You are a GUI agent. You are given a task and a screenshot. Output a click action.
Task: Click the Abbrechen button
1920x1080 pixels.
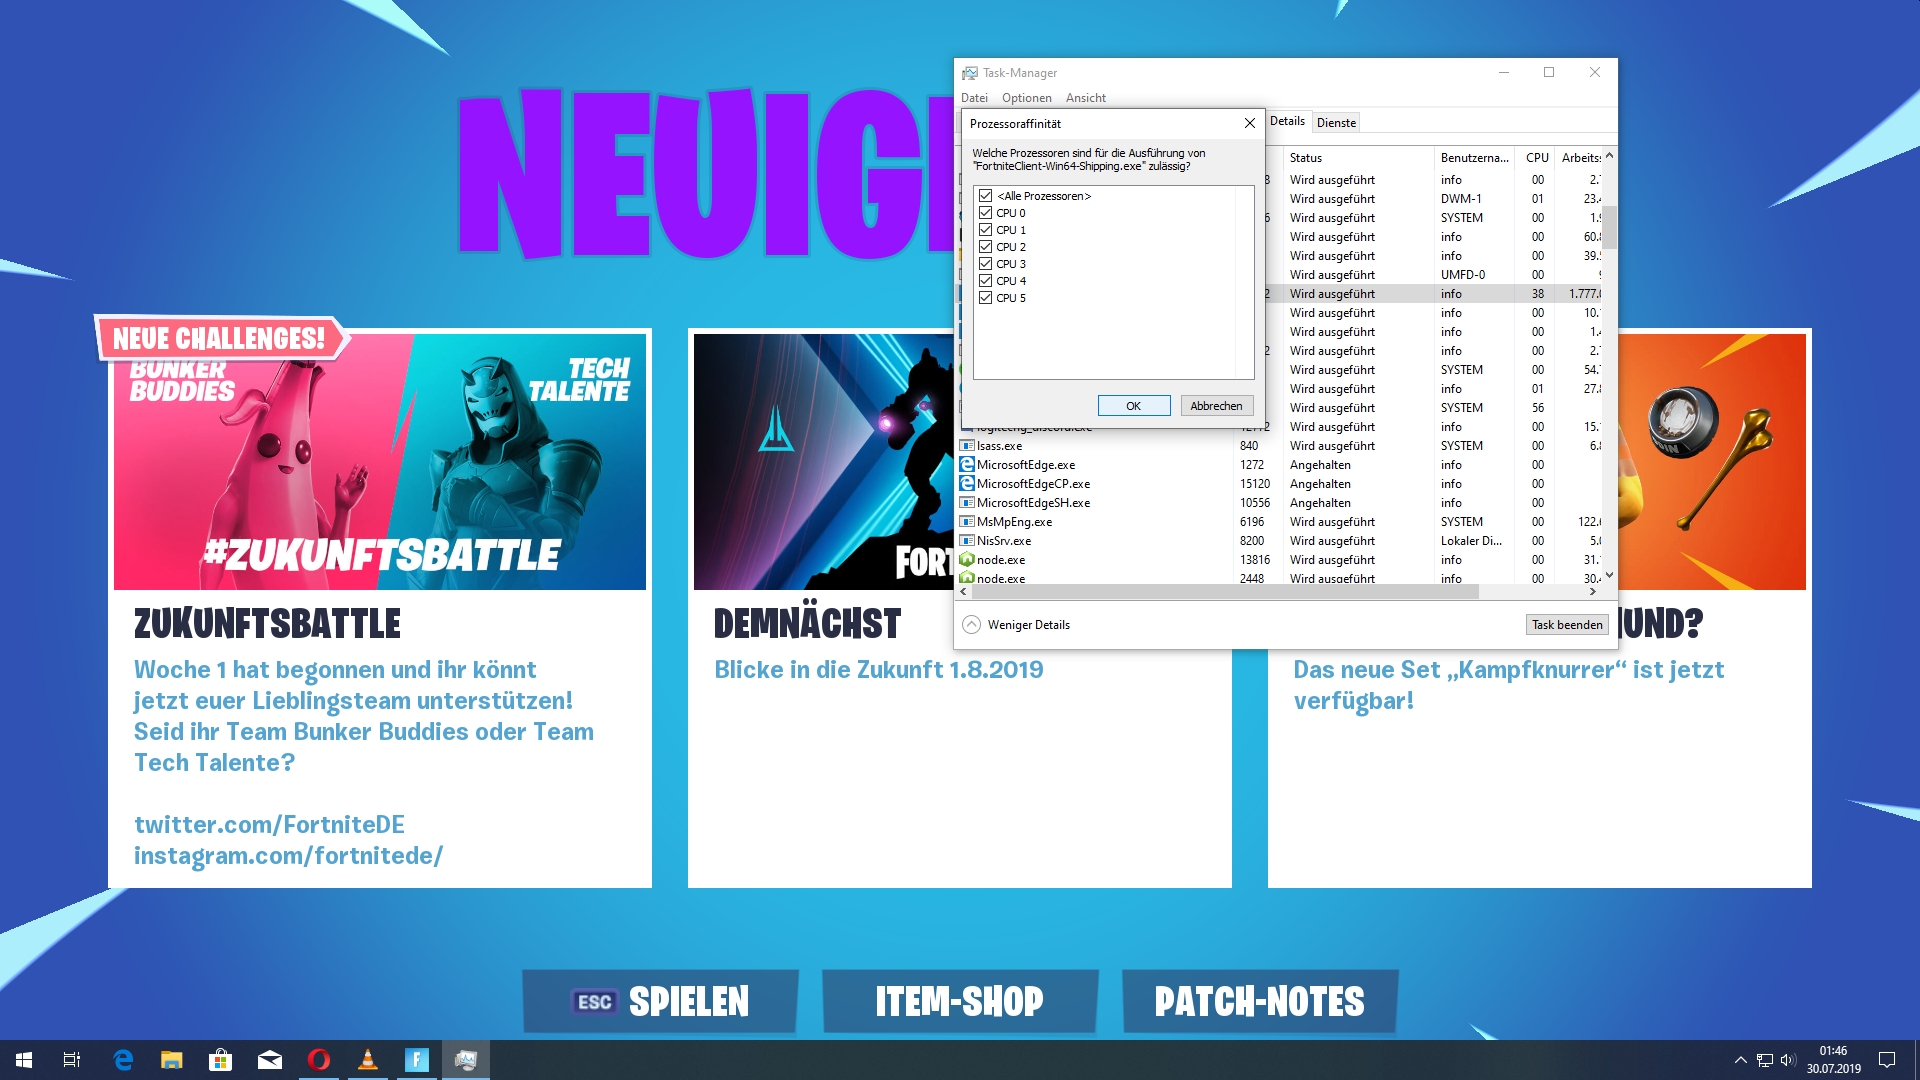click(1216, 406)
